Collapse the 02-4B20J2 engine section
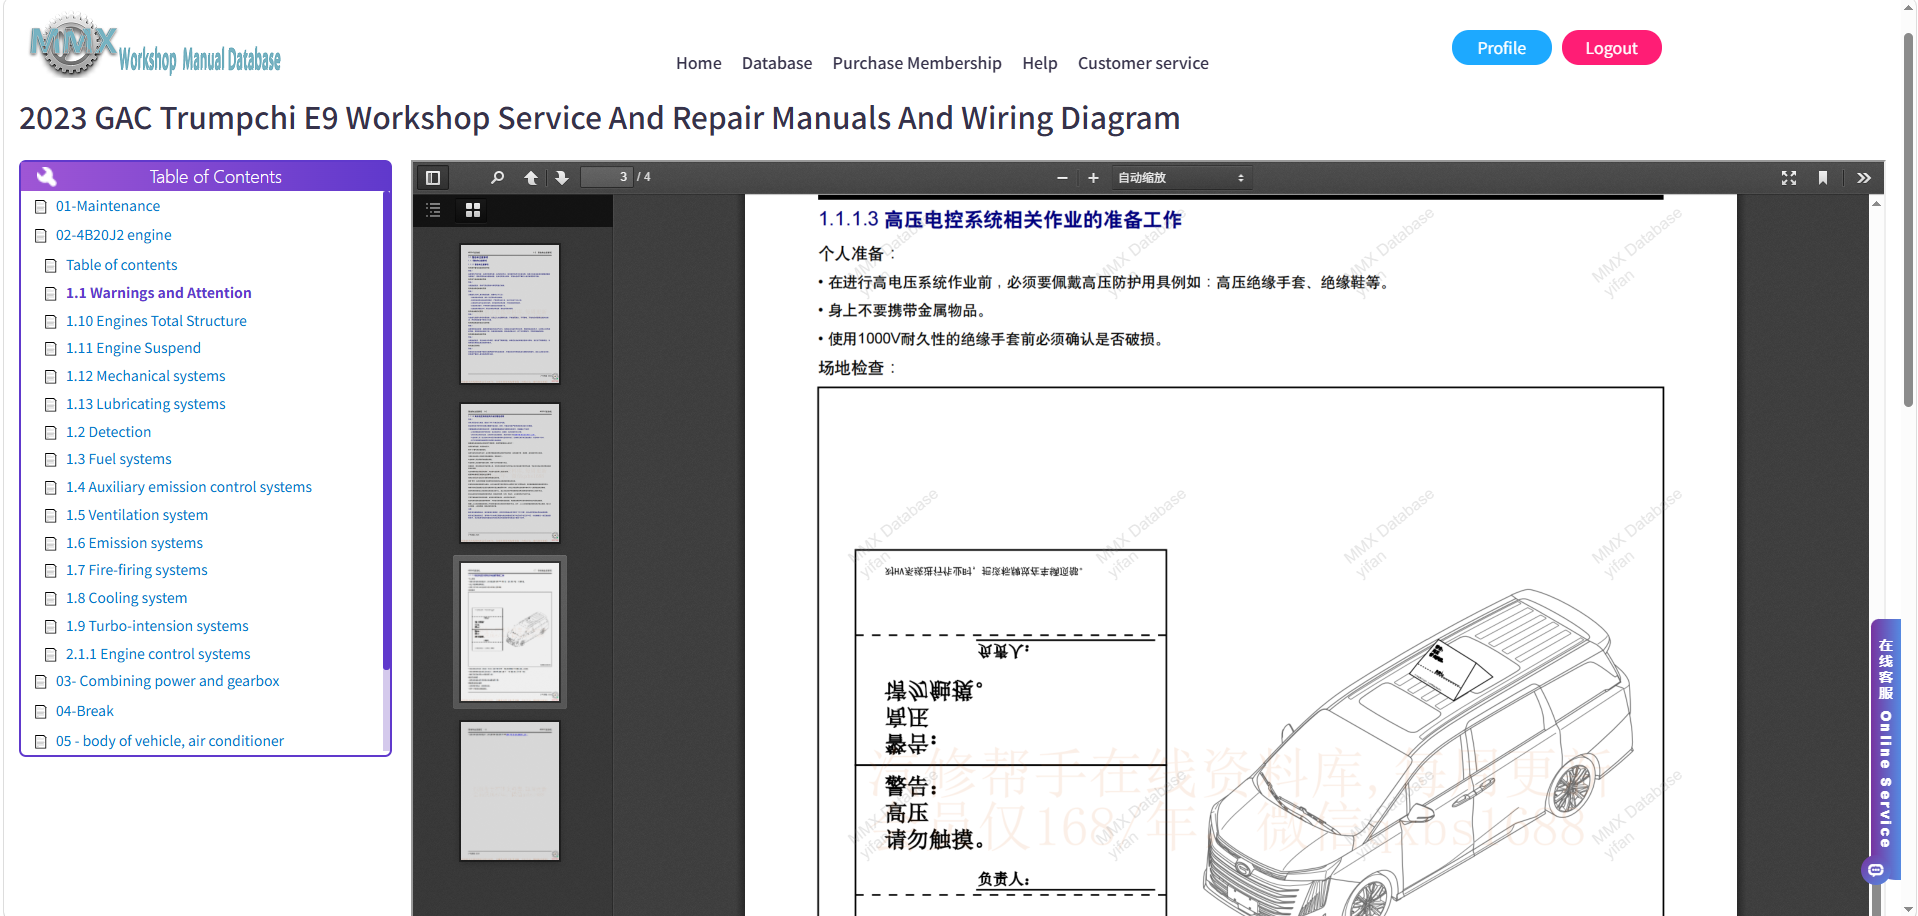 click(113, 235)
